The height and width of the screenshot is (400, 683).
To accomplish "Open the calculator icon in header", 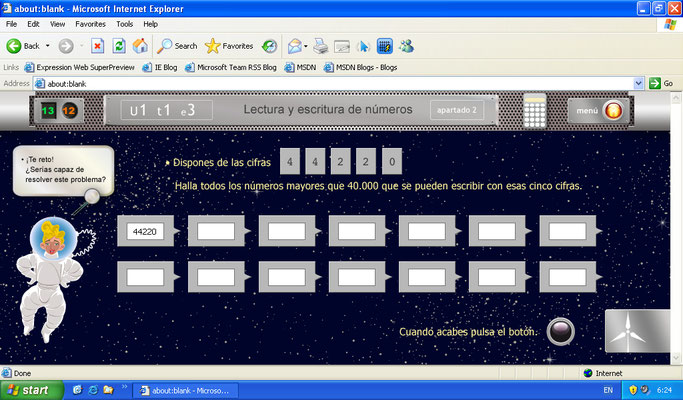I will point(534,111).
